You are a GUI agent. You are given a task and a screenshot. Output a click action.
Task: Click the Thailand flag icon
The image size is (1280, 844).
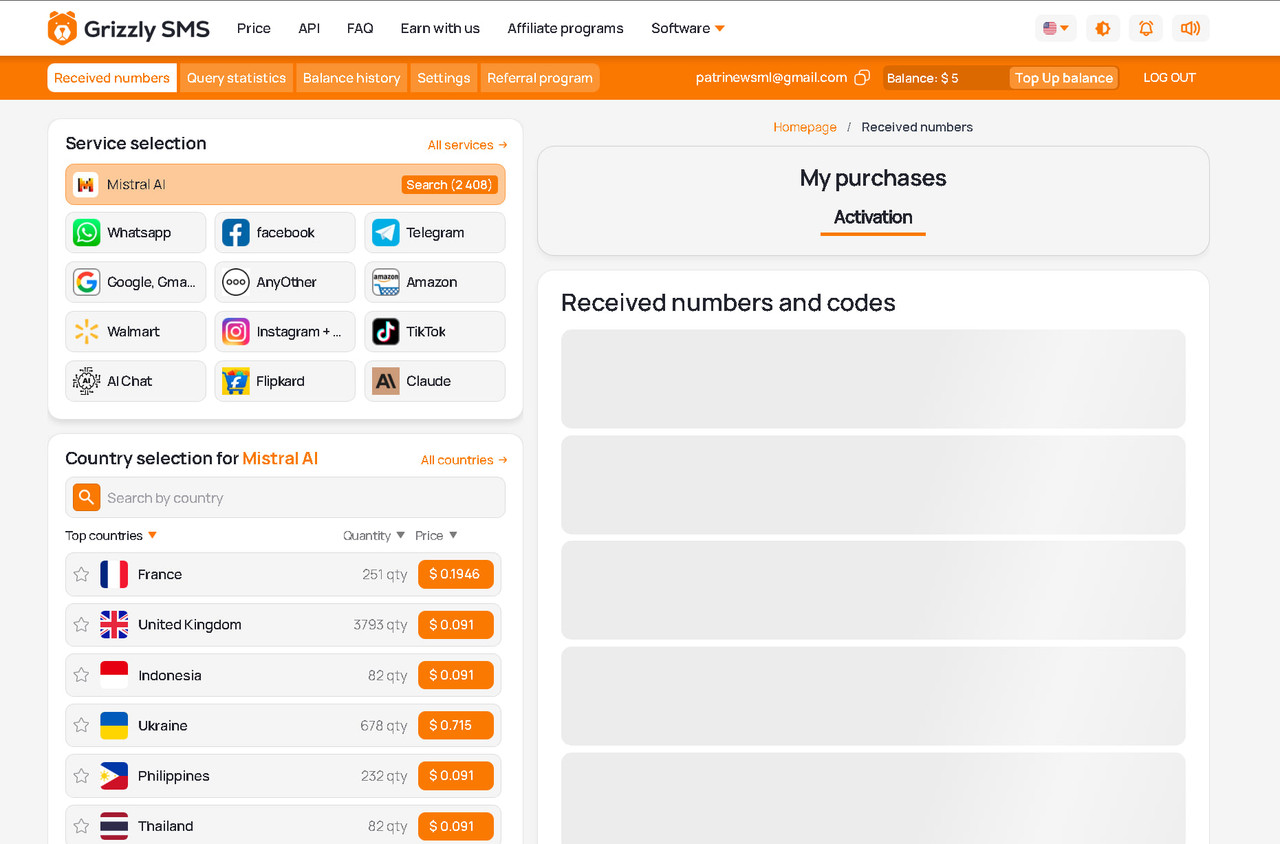(114, 826)
